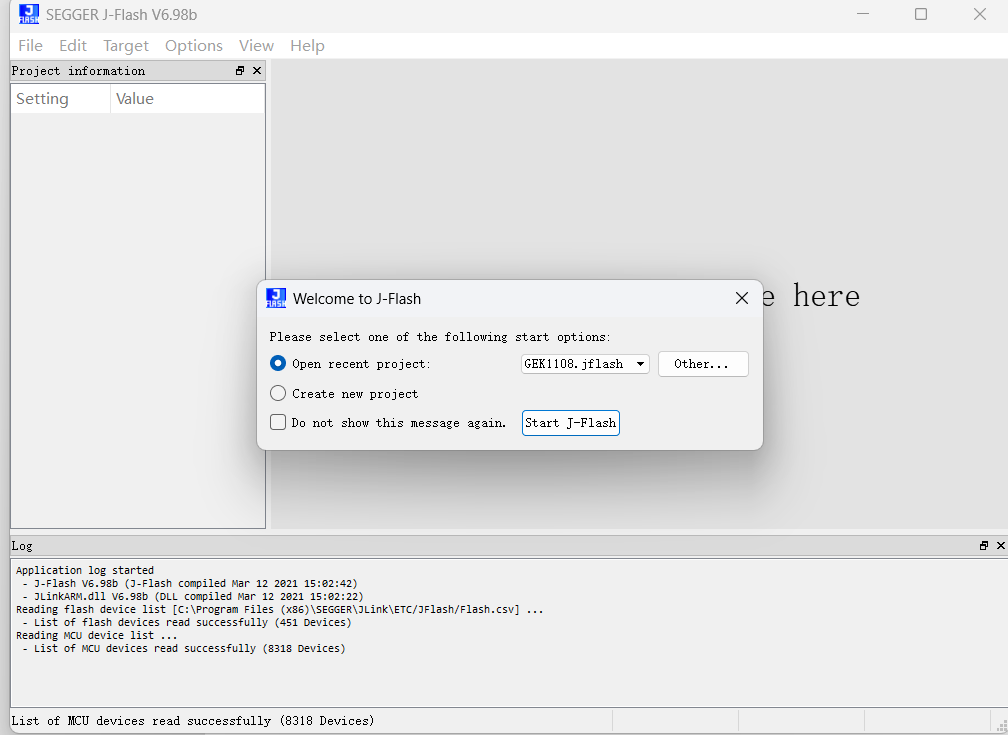The height and width of the screenshot is (735, 1008).
Task: Undock the Project information panel
Action: pyautogui.click(x=240, y=71)
